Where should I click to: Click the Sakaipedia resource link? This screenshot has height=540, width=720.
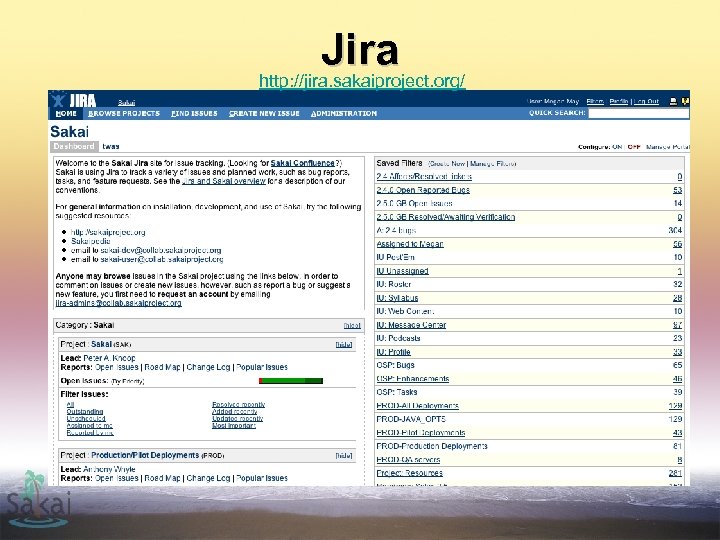[90, 241]
